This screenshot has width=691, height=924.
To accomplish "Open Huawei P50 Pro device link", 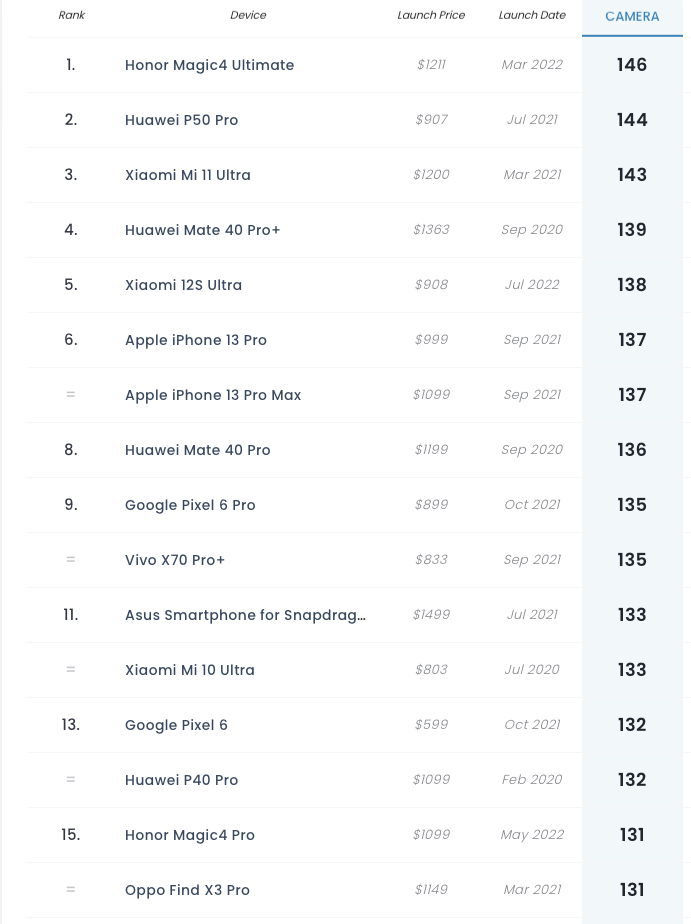I will pyautogui.click(x=181, y=120).
